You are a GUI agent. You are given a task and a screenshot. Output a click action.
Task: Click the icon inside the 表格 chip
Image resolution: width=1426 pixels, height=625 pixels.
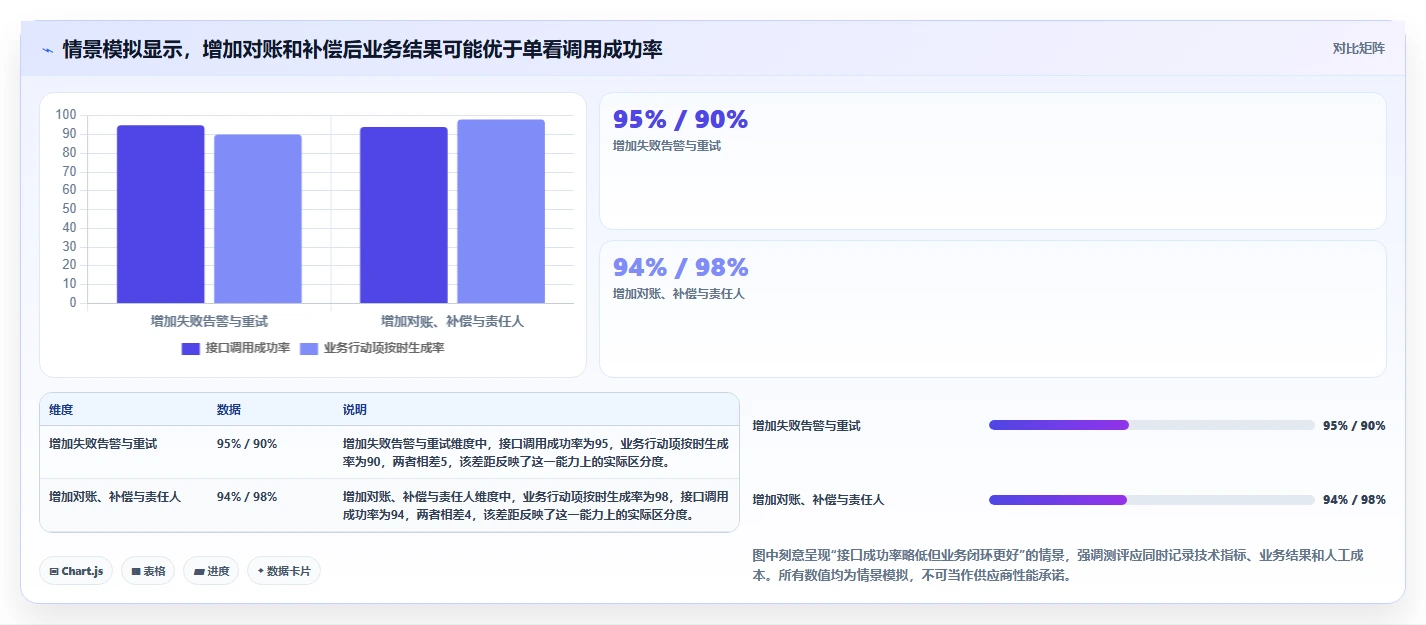(136, 572)
